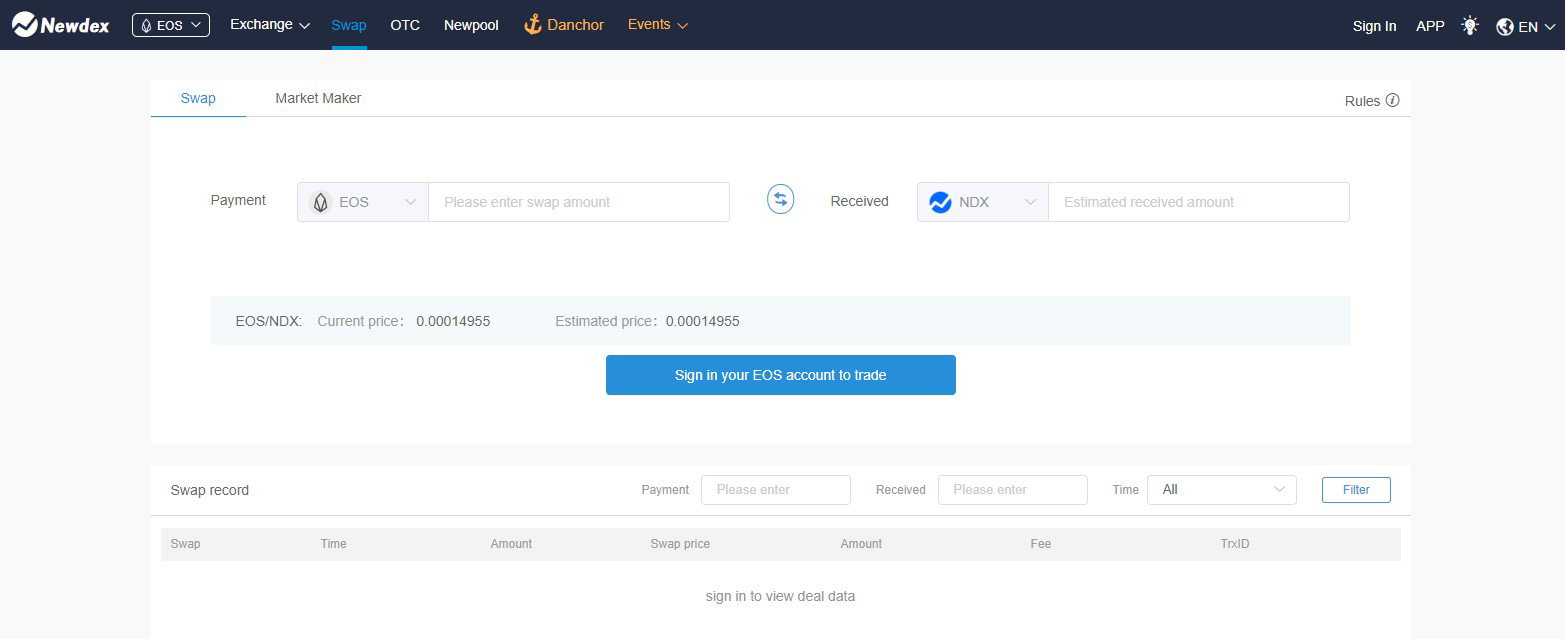Open the OTC page
This screenshot has width=1565, height=639.
[405, 25]
